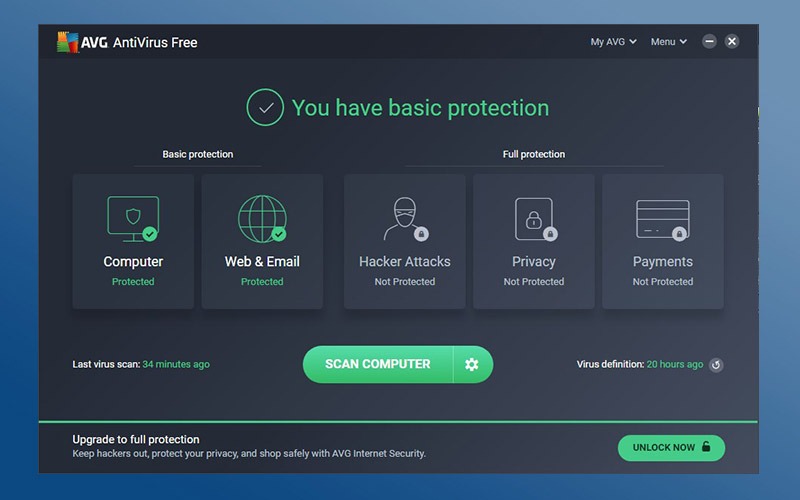
Task: Select the Privacy padlock document icon
Action: 535,219
